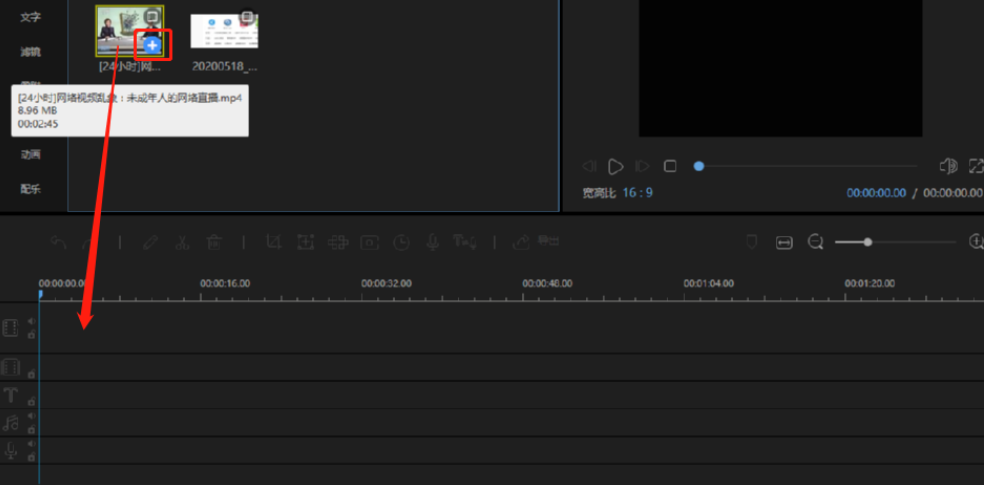984x485 pixels.
Task: Click the preview progress slider handle
Action: pyautogui.click(x=698, y=166)
